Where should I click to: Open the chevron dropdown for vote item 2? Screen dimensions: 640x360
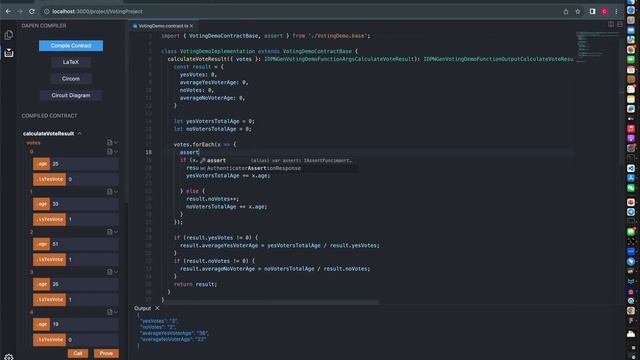[x=116, y=231]
